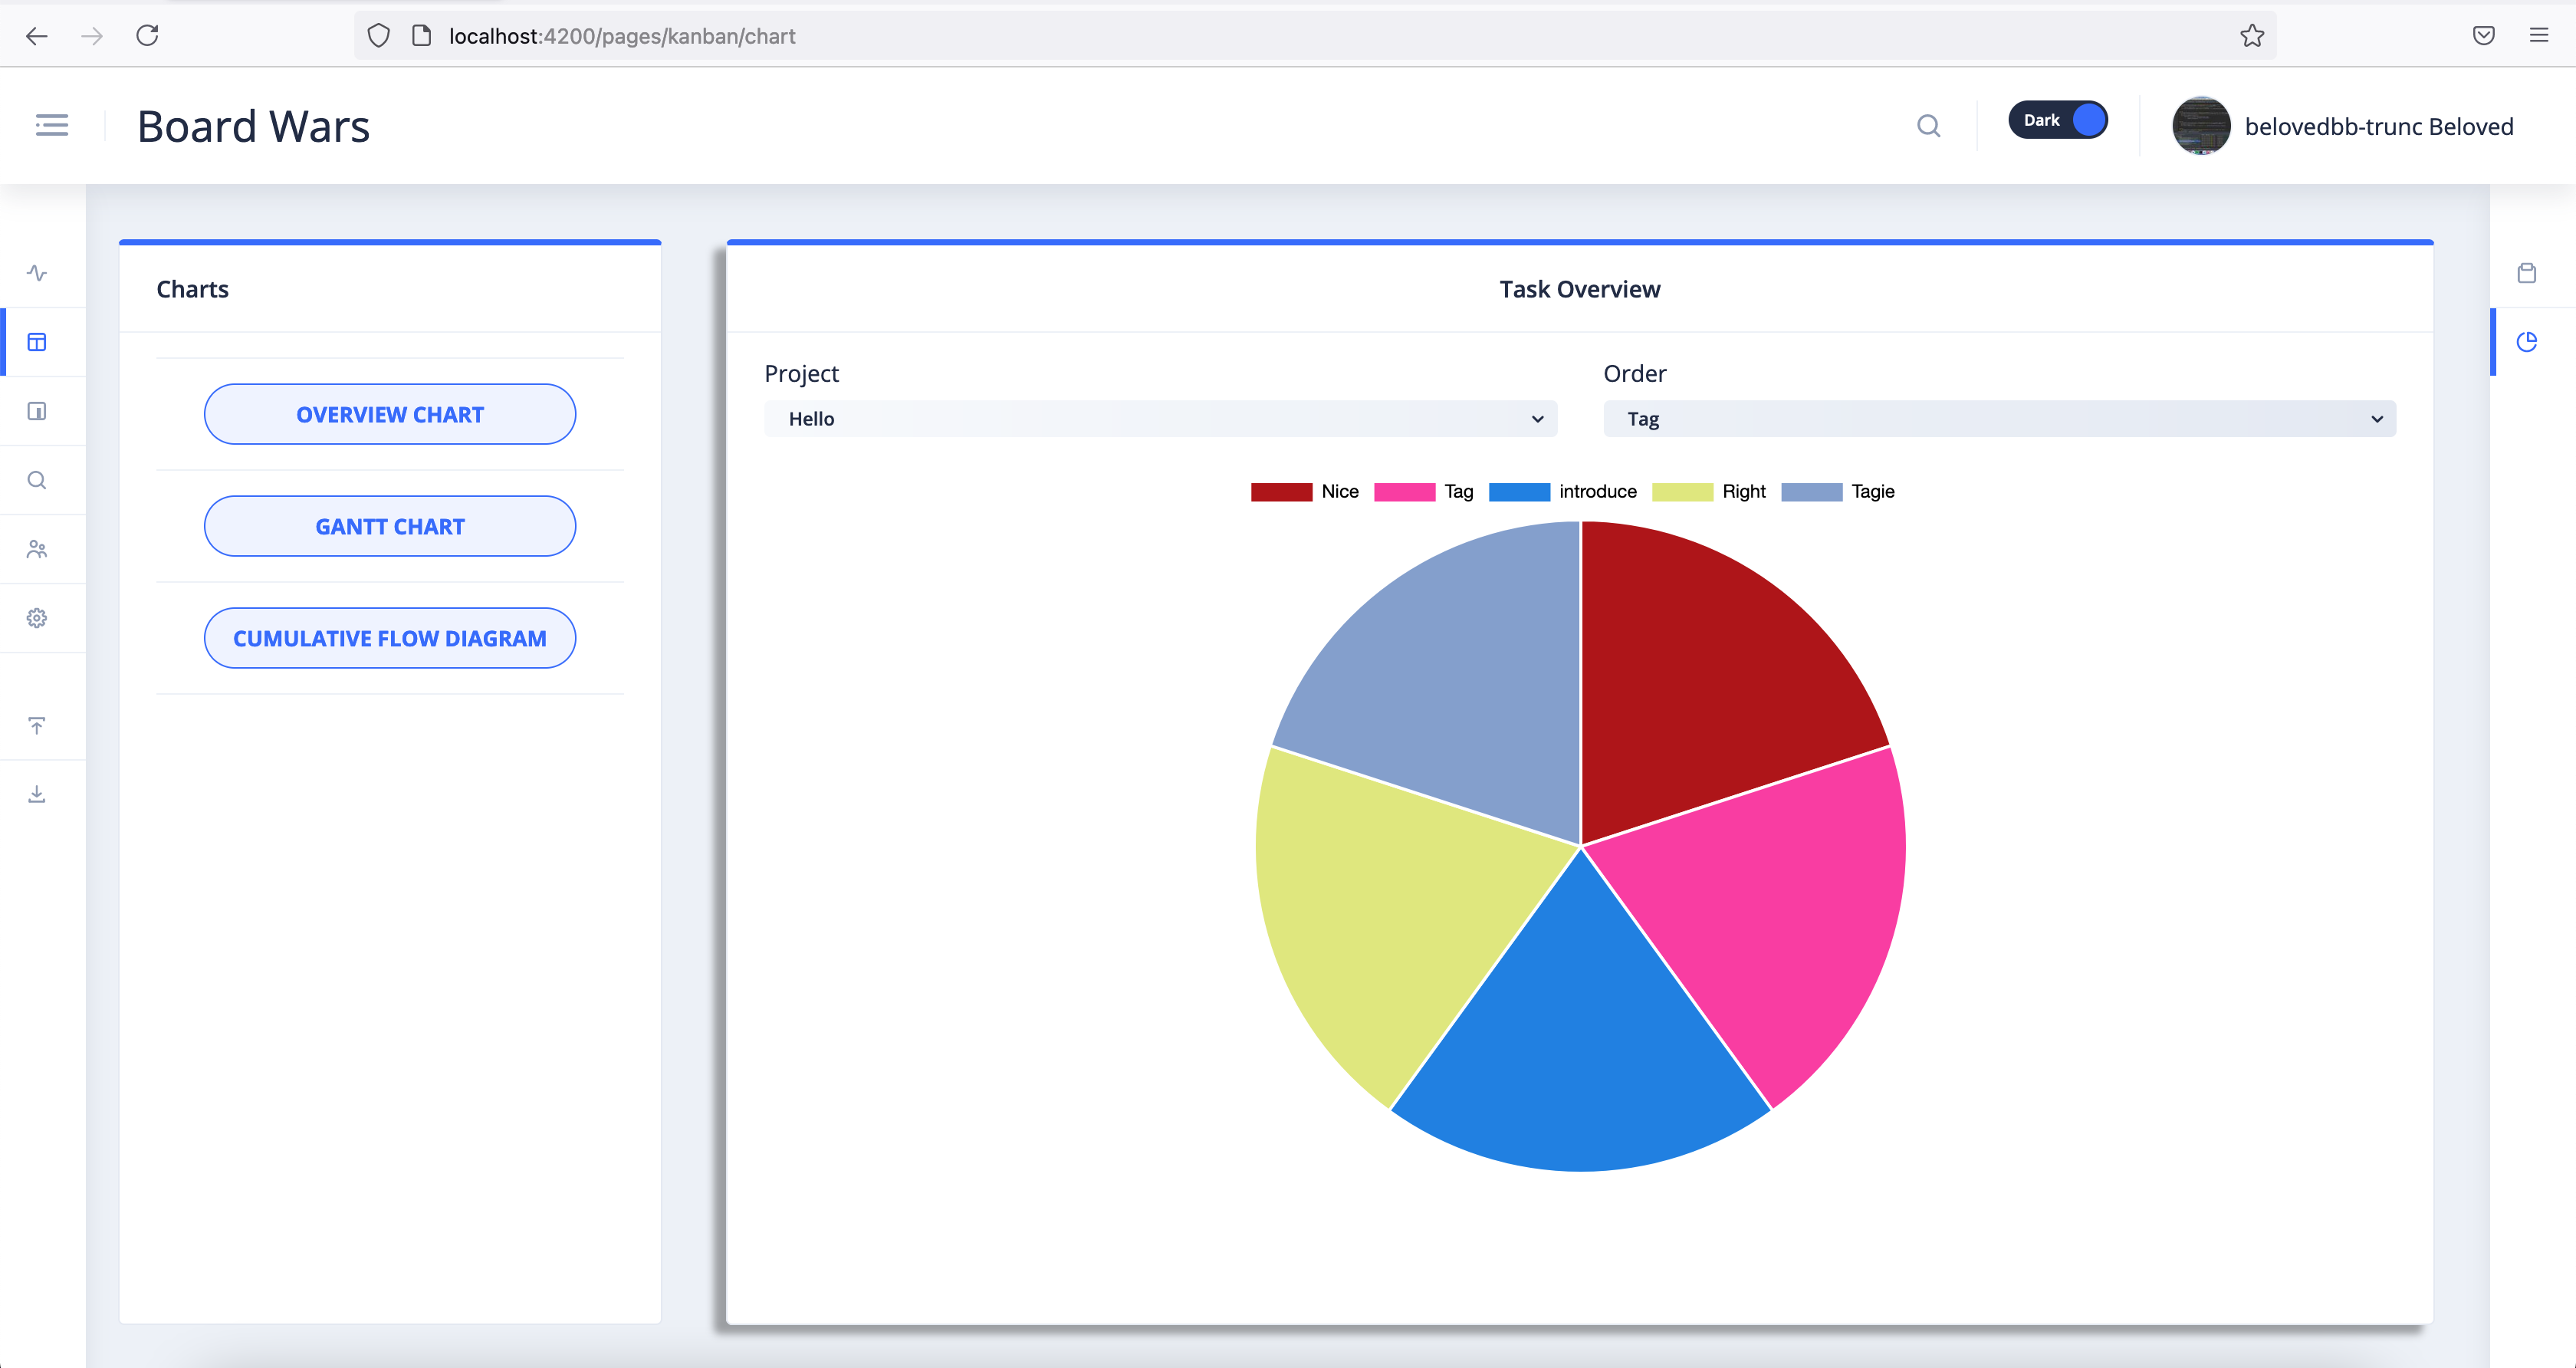2576x1368 pixels.
Task: Toggle the Nice legend swatch
Action: [x=1281, y=492]
